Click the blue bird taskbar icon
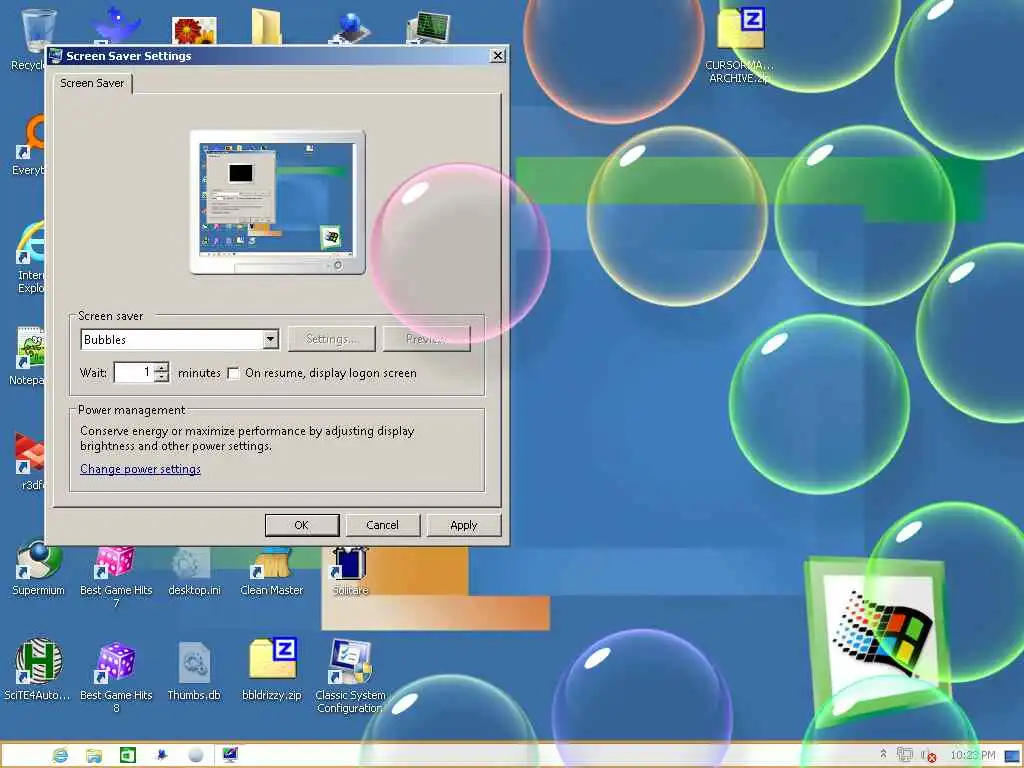 (162, 755)
